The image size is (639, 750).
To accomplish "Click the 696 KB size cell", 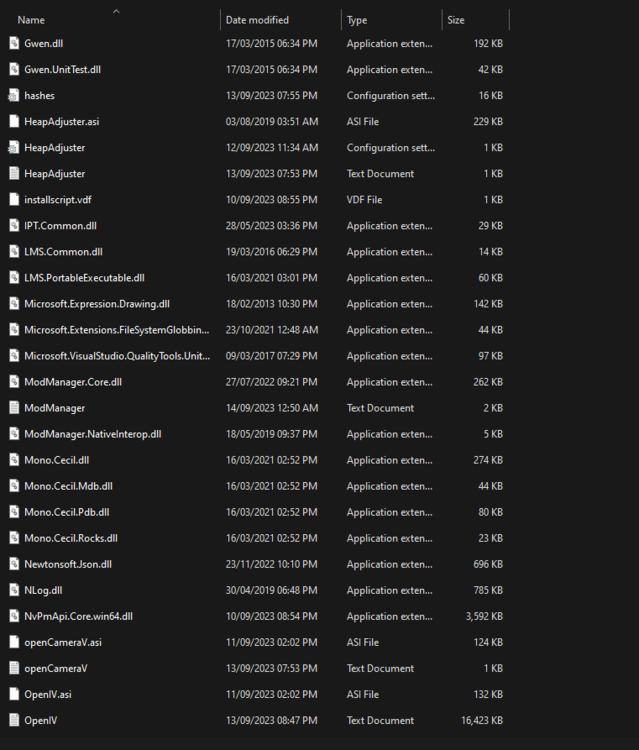I will [x=488, y=564].
